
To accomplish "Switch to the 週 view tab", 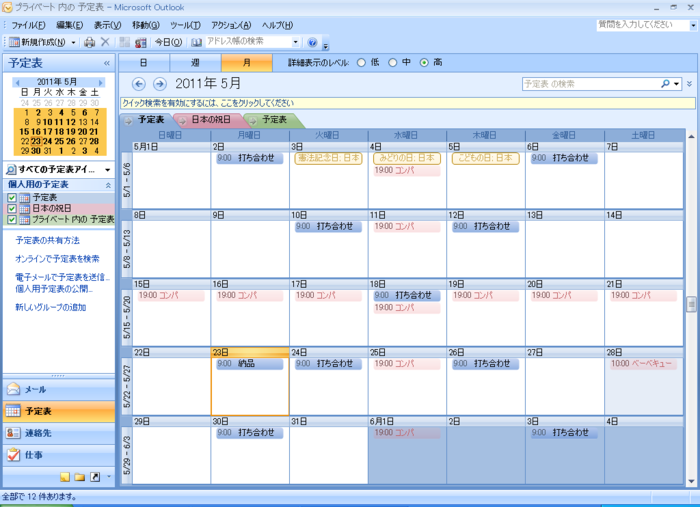I will click(196, 63).
